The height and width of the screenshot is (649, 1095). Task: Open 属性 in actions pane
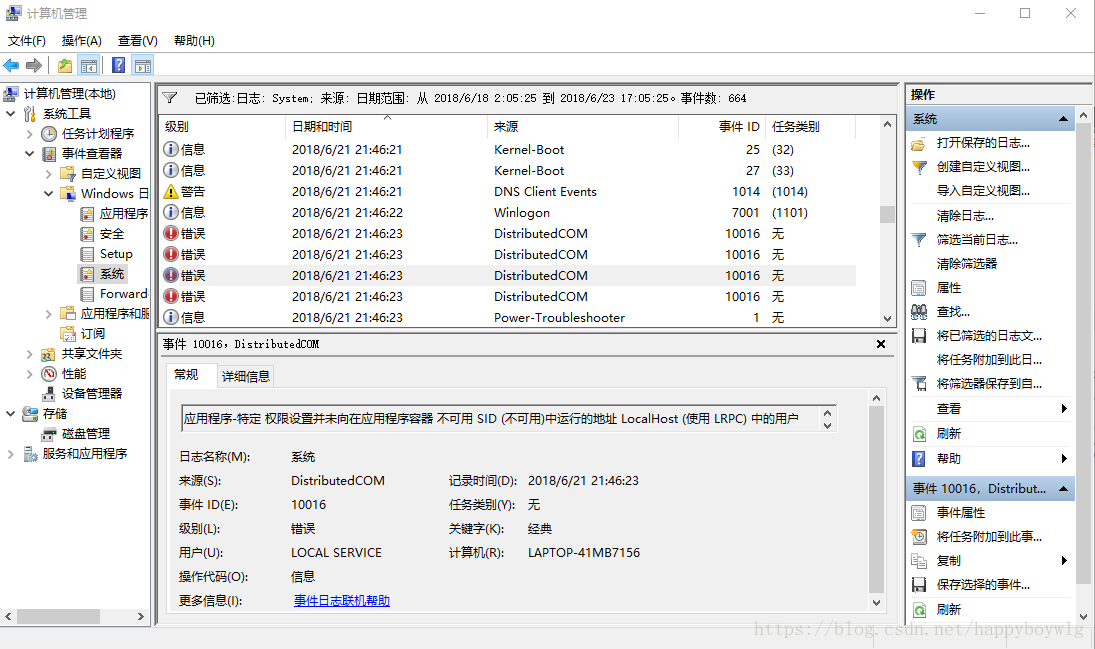pyautogui.click(x=948, y=288)
